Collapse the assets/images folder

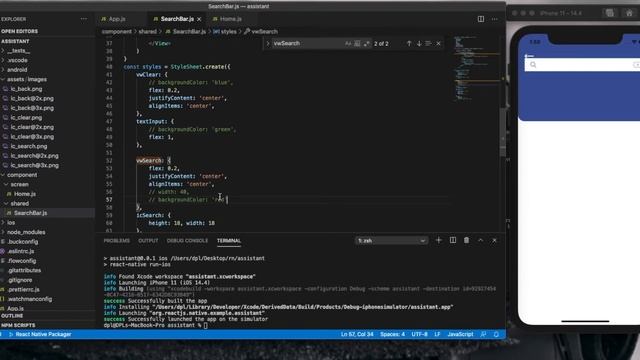[27, 79]
